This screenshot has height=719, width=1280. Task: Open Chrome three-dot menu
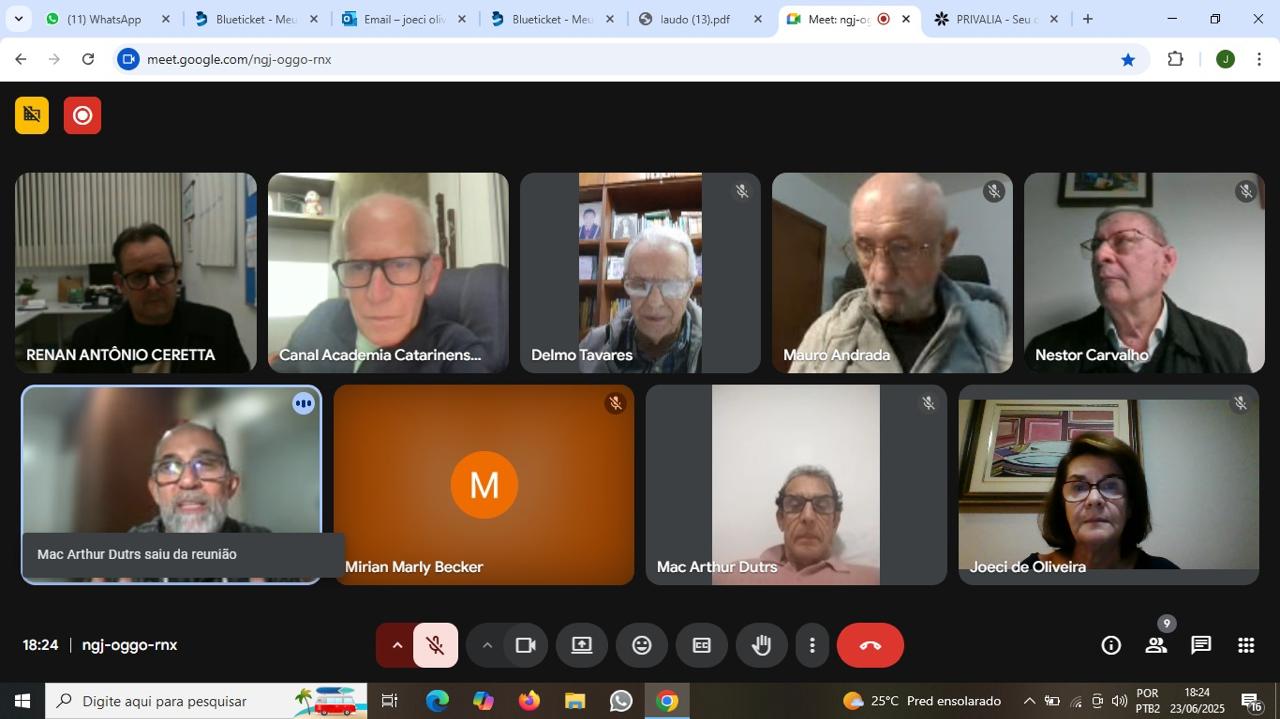pyautogui.click(x=1259, y=59)
